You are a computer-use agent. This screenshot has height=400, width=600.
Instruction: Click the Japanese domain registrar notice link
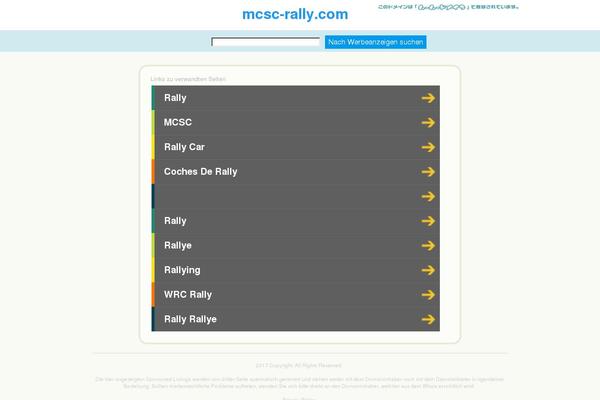pyautogui.click(x=448, y=7)
